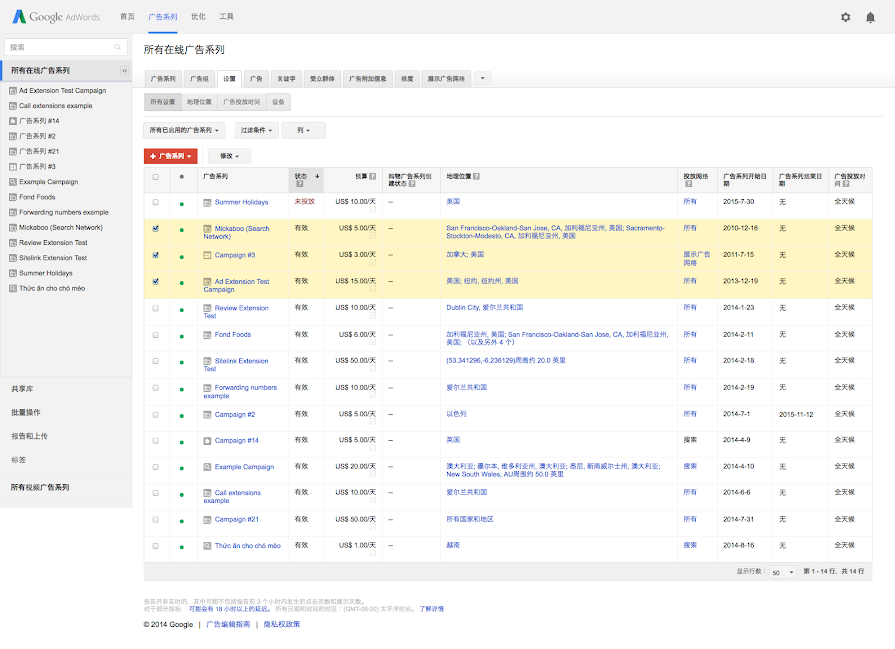
Task: Click the search magnifier icon in sidebar
Action: (x=118, y=47)
